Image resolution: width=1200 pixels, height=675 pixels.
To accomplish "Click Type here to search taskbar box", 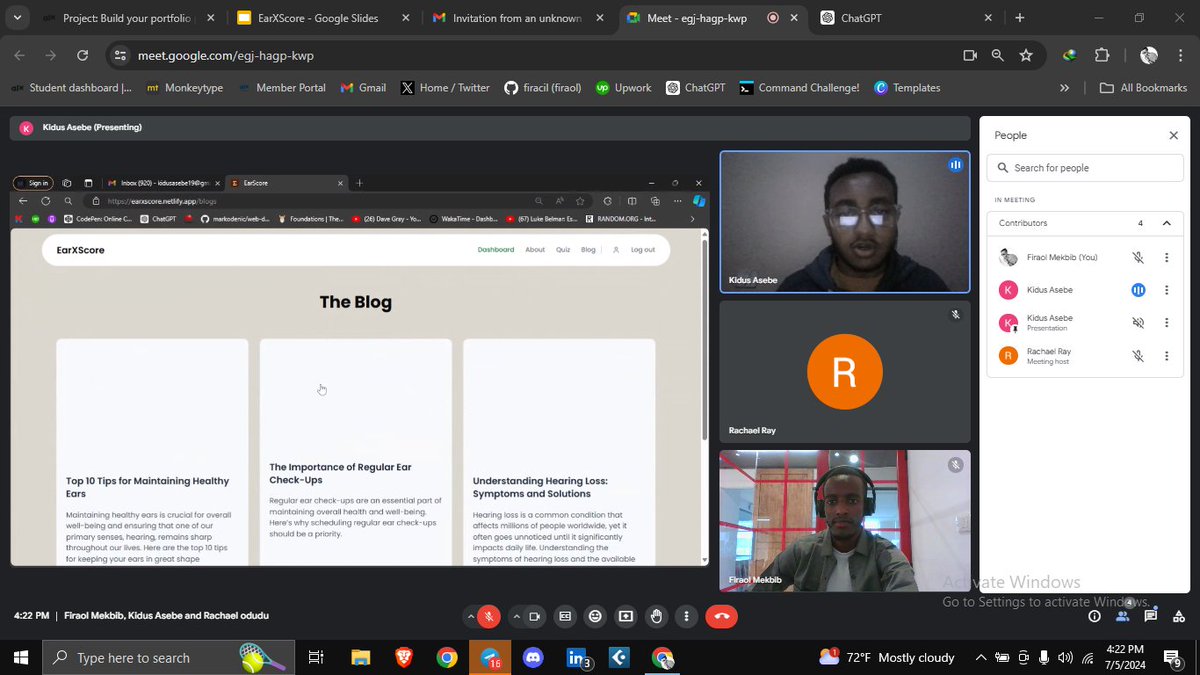I will tap(167, 657).
